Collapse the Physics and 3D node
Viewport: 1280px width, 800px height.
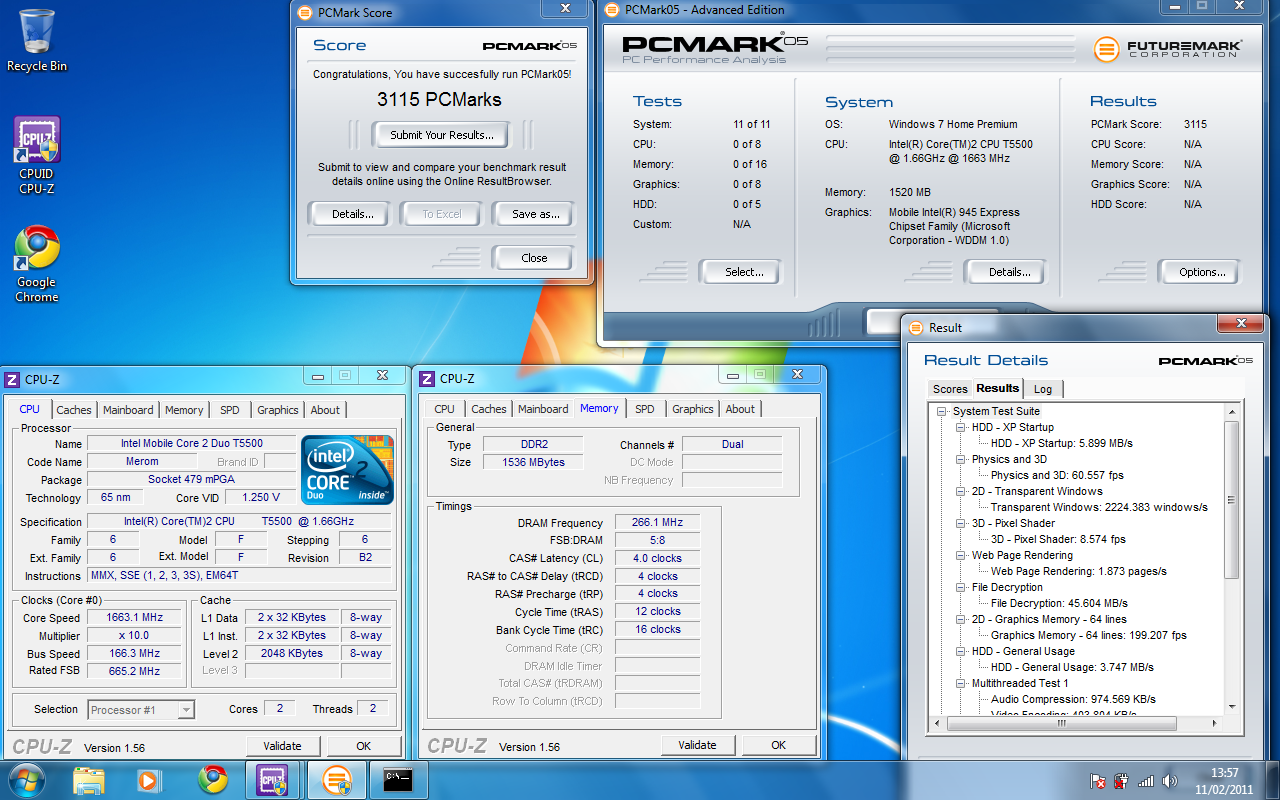961,459
